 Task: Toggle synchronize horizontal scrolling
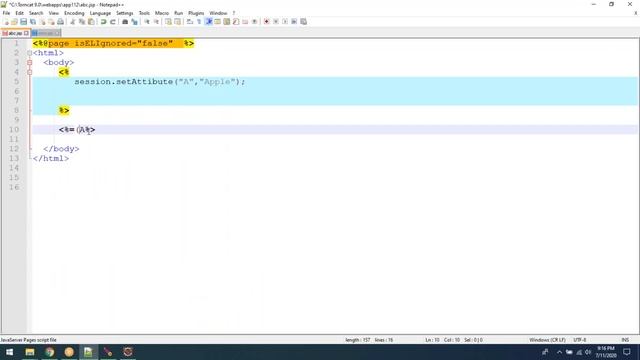pos(178,22)
